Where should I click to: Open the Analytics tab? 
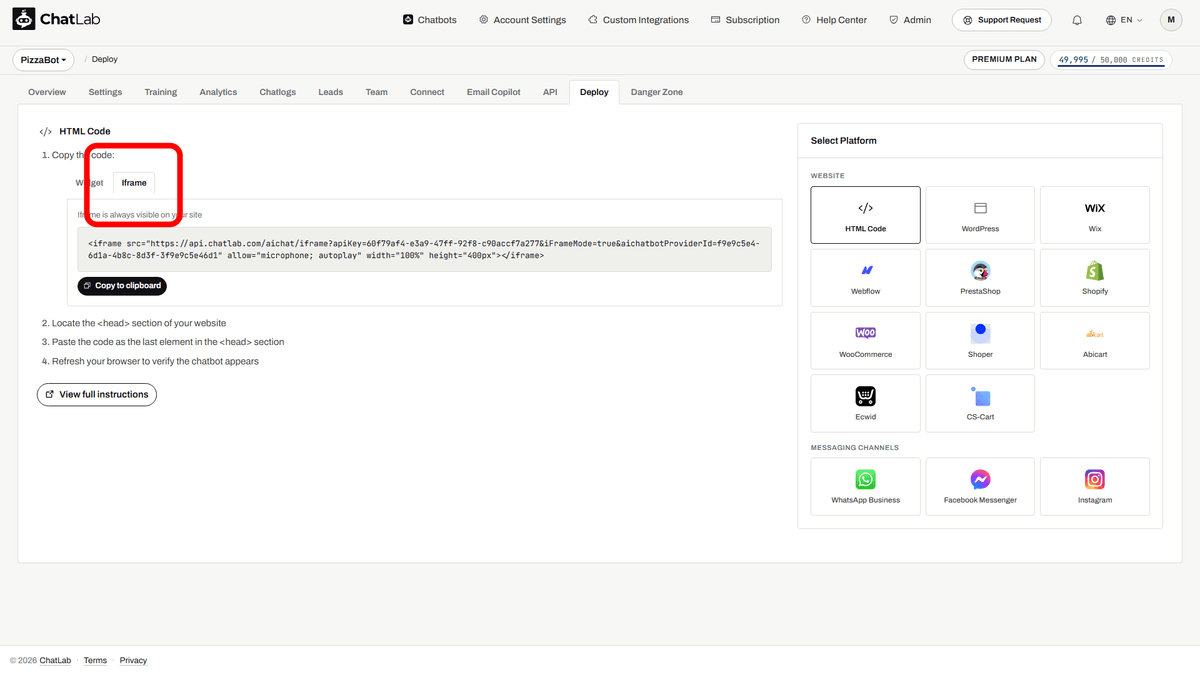[x=218, y=92]
